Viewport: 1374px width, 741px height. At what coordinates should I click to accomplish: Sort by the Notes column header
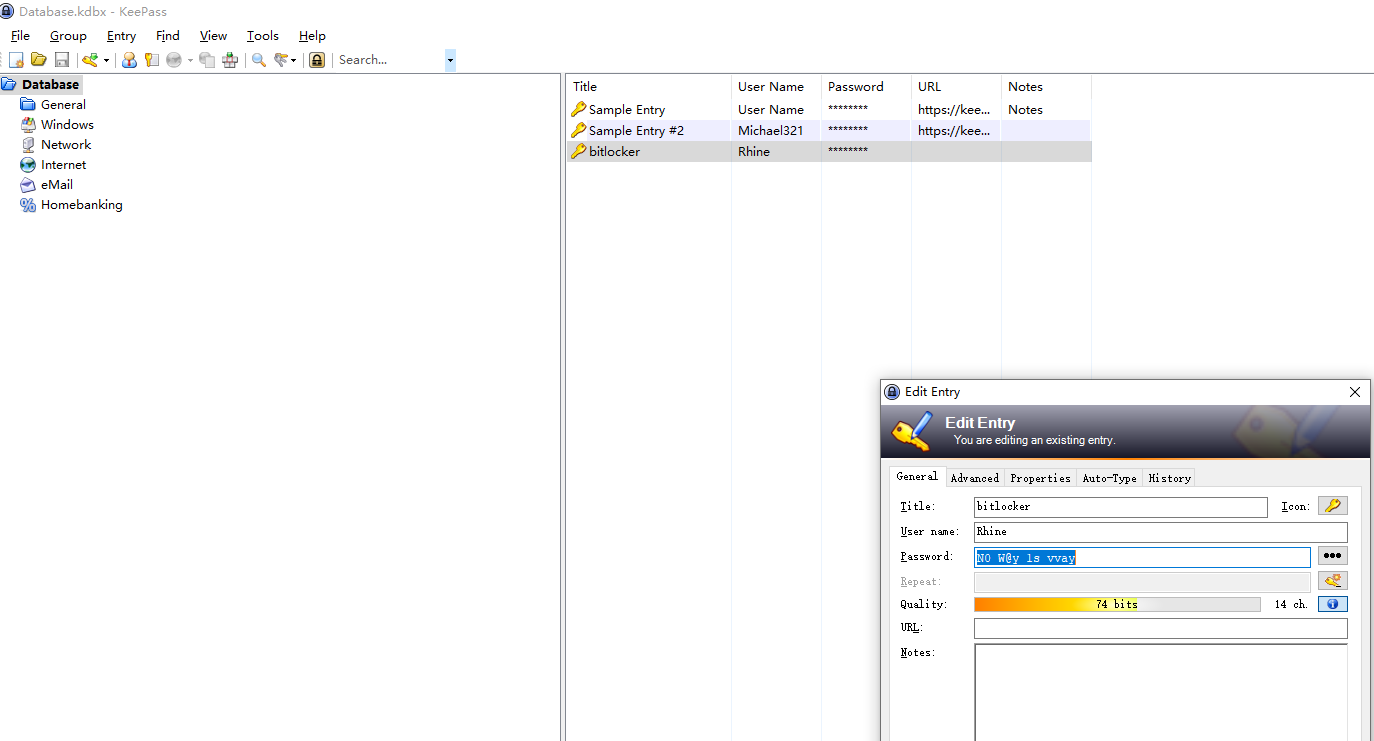(1046, 86)
